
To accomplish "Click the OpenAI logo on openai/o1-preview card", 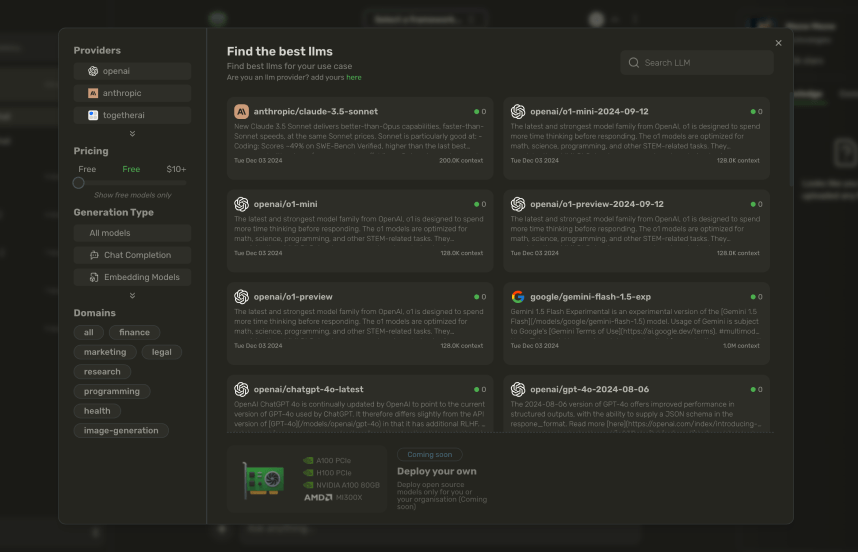I will (241, 297).
